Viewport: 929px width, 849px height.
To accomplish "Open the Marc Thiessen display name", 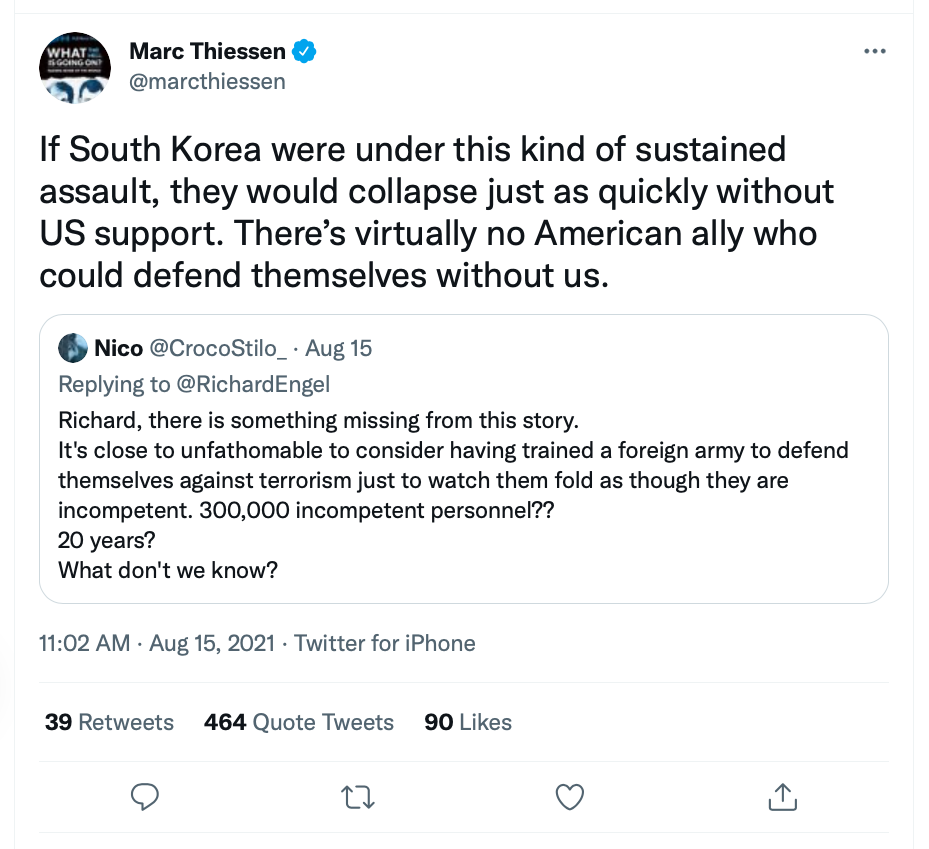I will coord(208,50).
